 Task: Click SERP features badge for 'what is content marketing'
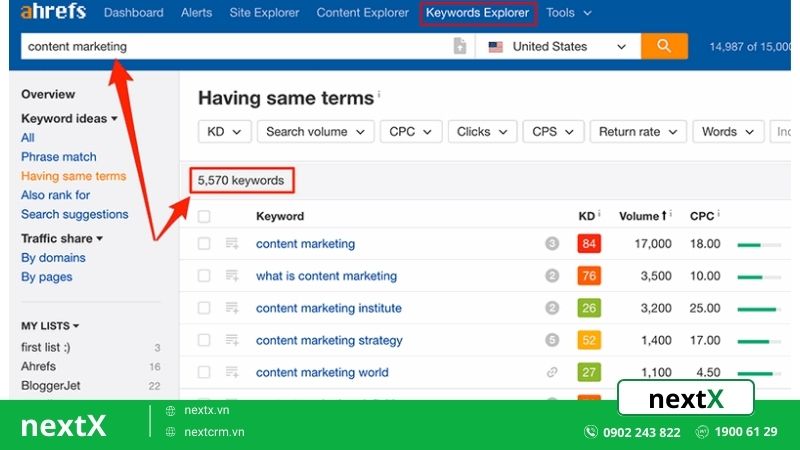tap(552, 276)
